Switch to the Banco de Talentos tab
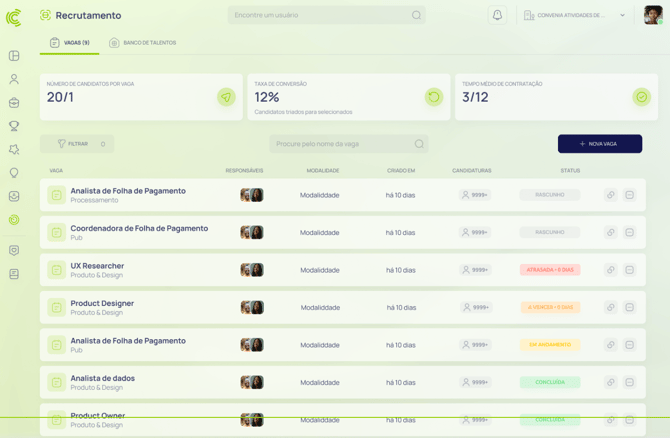Image resolution: width=670 pixels, height=438 pixels. coord(143,43)
